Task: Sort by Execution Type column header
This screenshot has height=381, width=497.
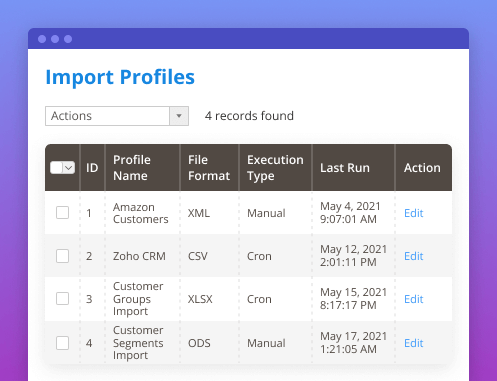Action: 275,168
